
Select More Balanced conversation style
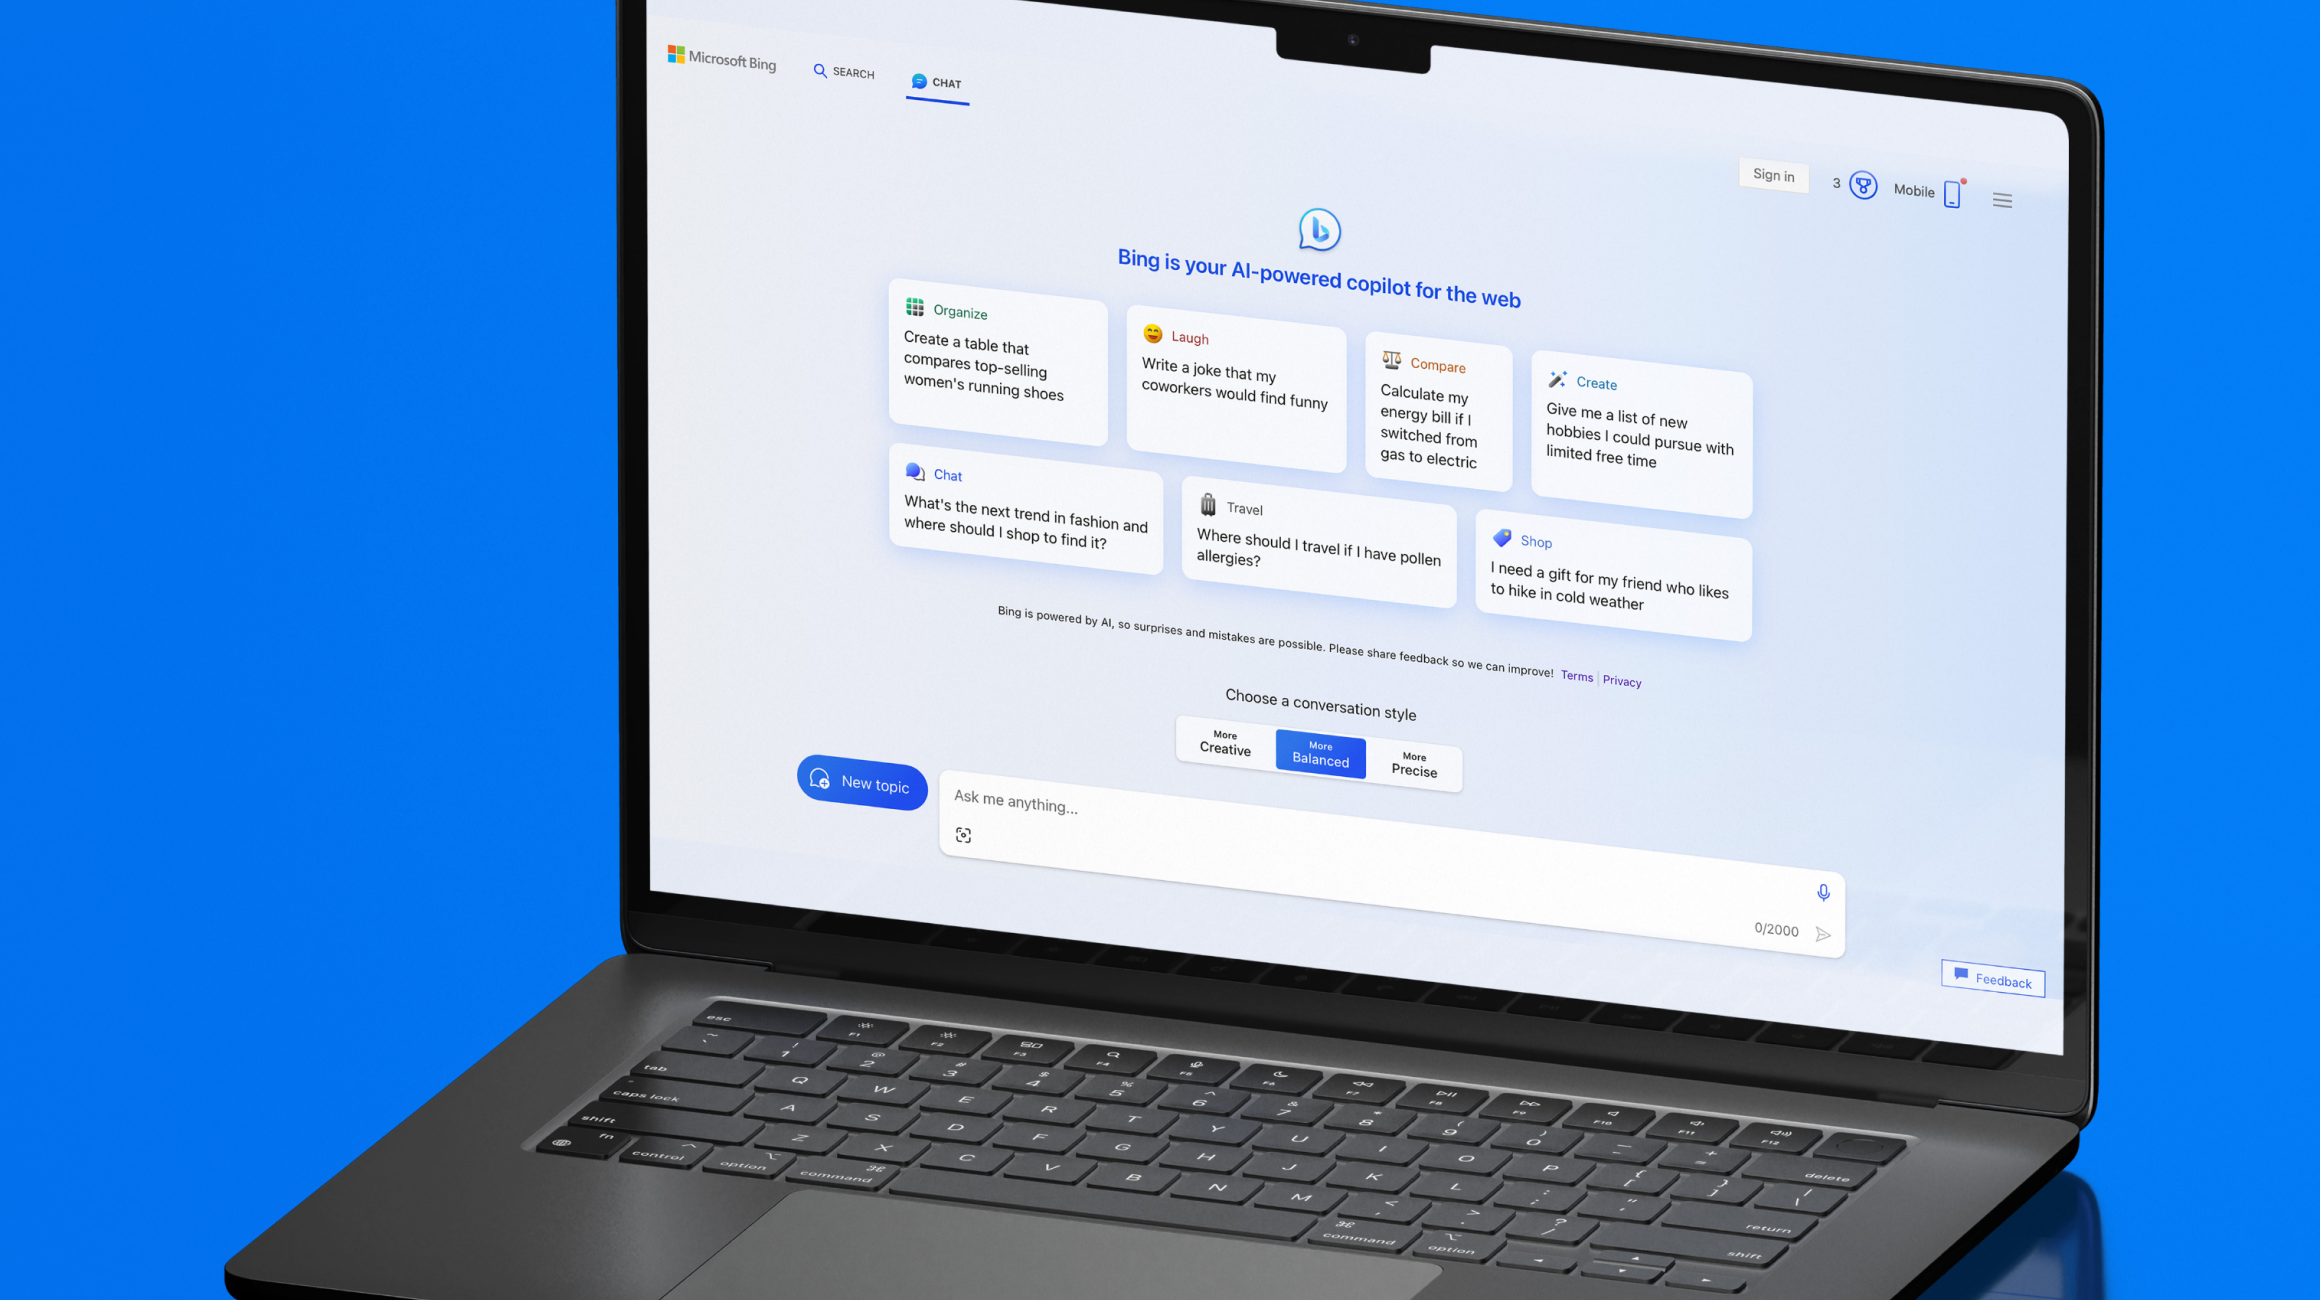1321,752
